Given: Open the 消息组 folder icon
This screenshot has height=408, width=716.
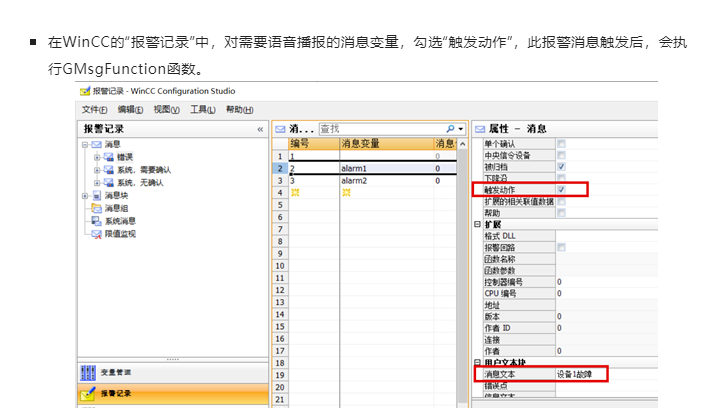Looking at the screenshot, I should [96, 208].
